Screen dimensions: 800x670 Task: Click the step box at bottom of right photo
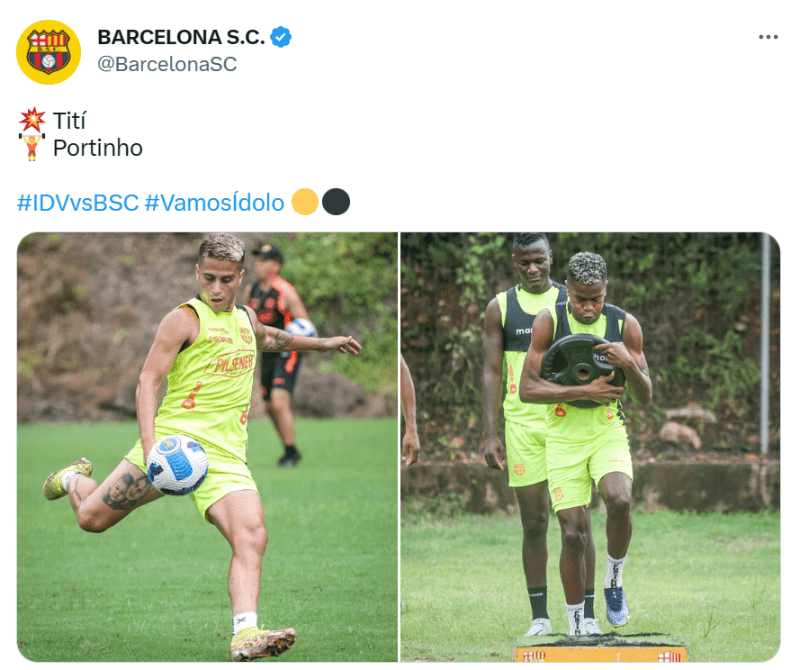[x=601, y=648]
